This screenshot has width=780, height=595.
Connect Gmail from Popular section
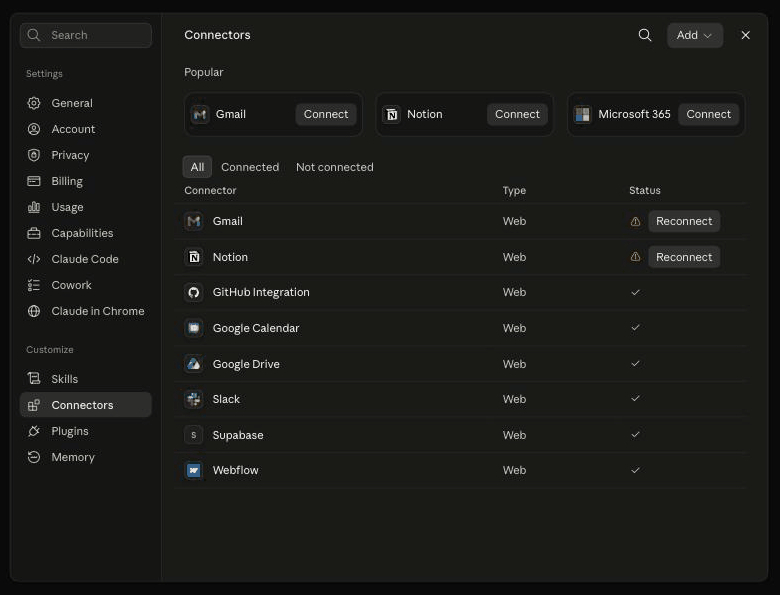tap(326, 114)
